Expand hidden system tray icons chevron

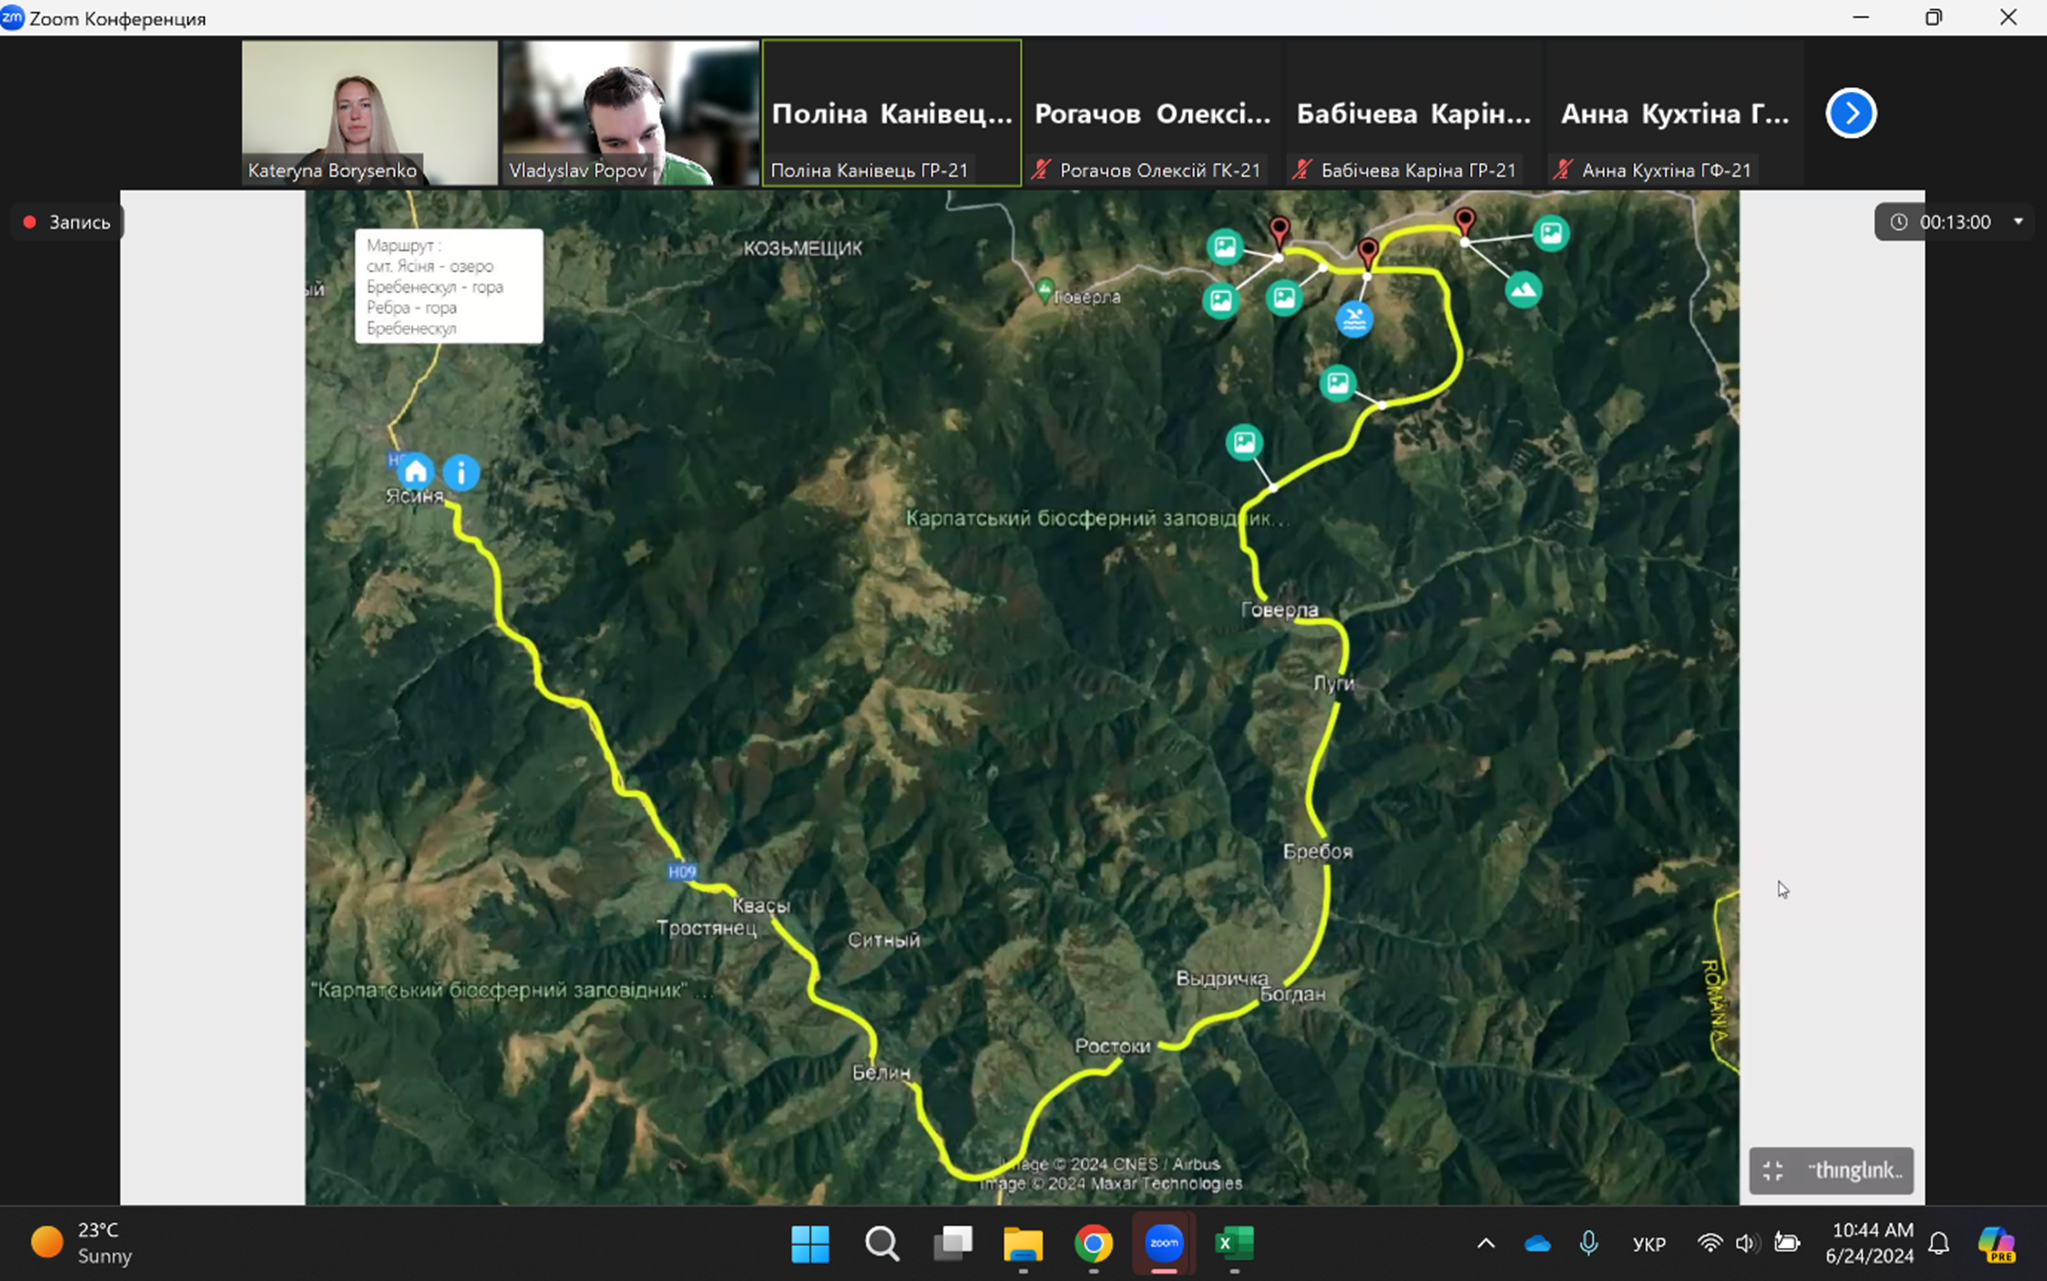pos(1486,1243)
